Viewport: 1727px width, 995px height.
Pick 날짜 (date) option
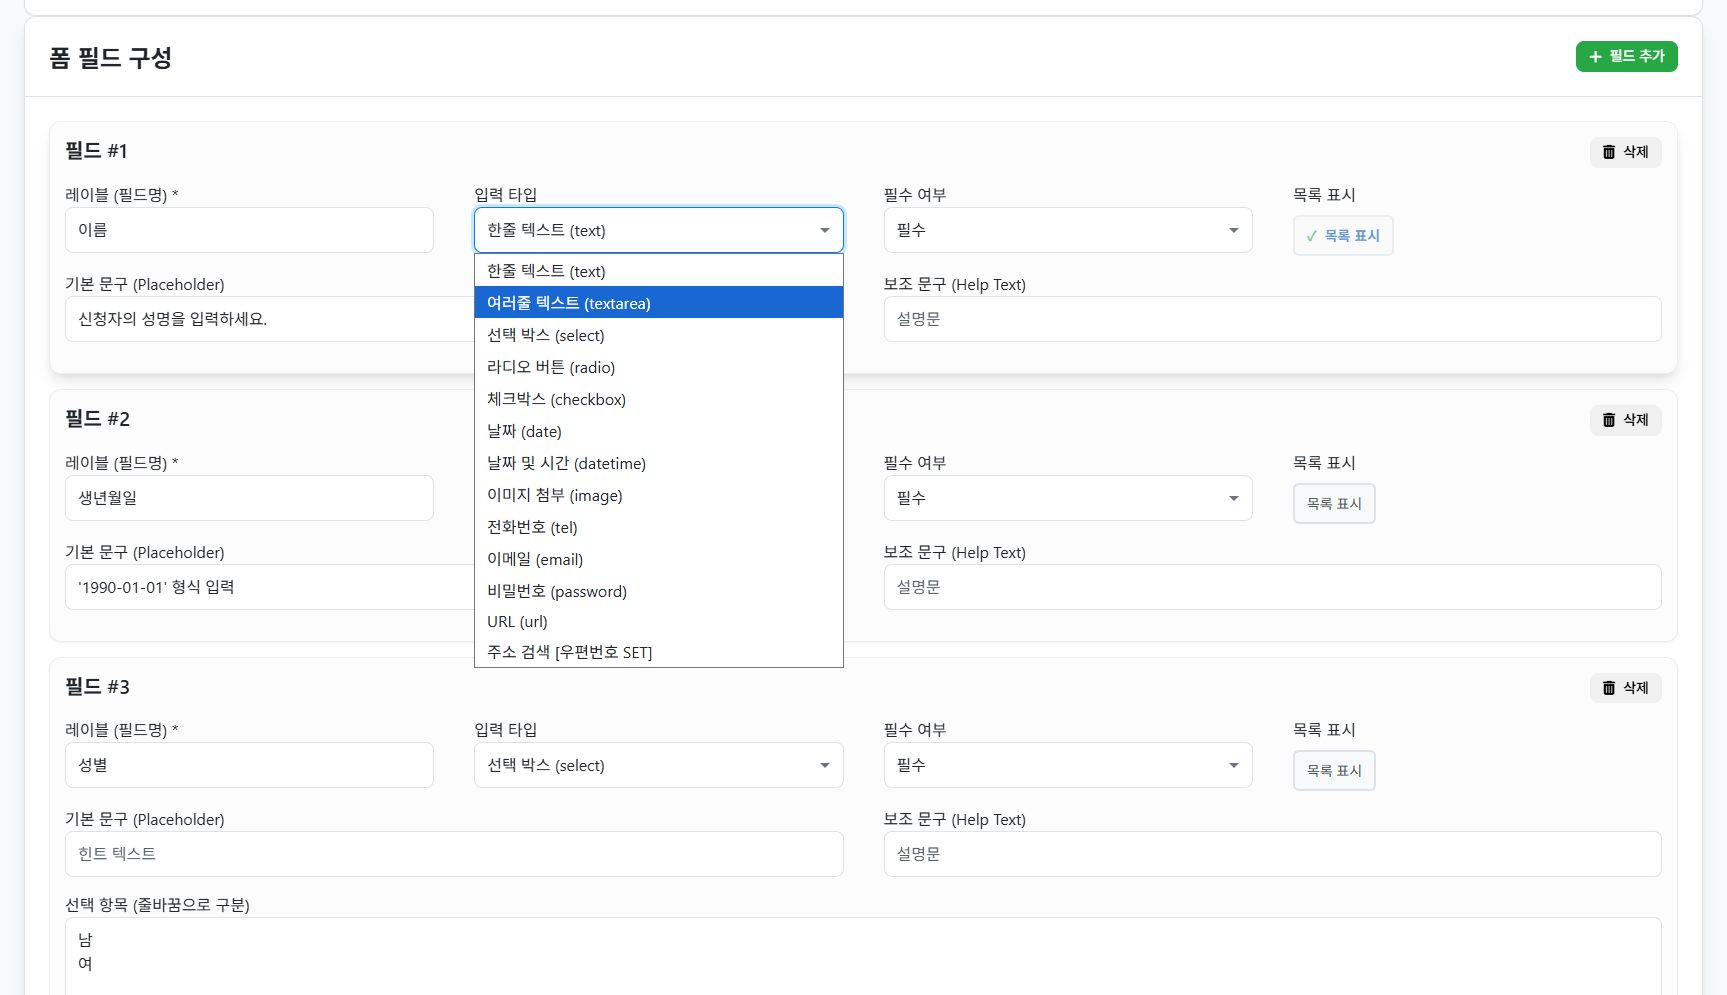pyautogui.click(x=659, y=431)
